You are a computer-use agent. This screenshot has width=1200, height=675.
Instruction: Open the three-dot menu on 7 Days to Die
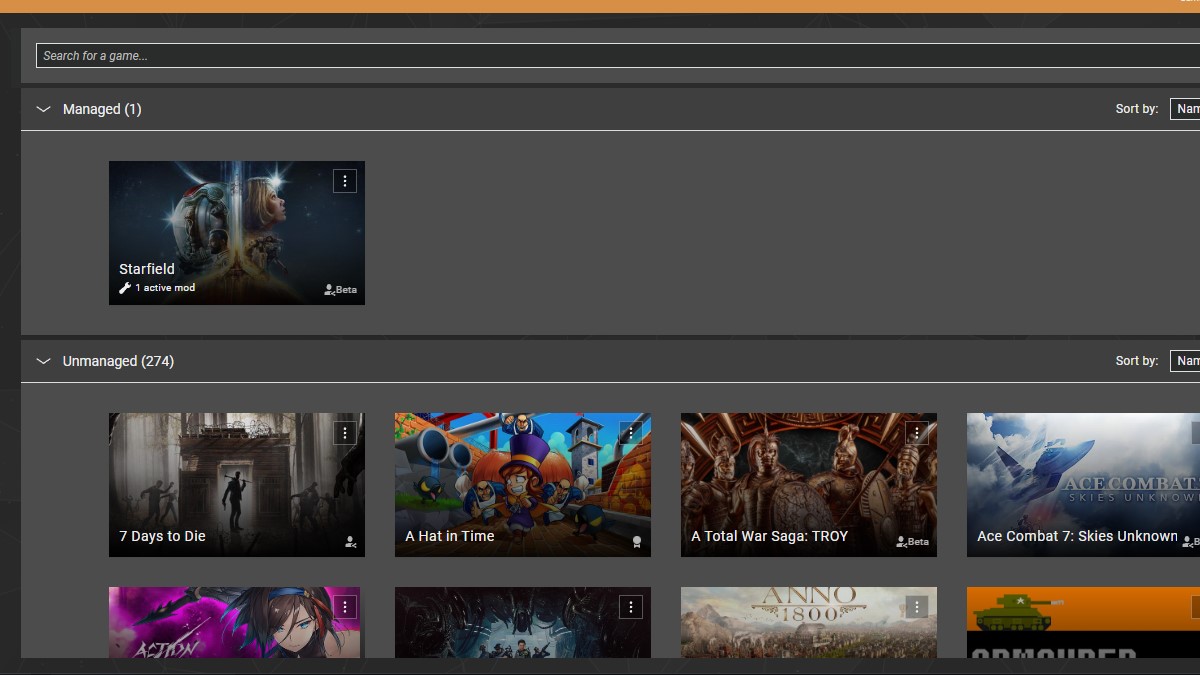[345, 433]
